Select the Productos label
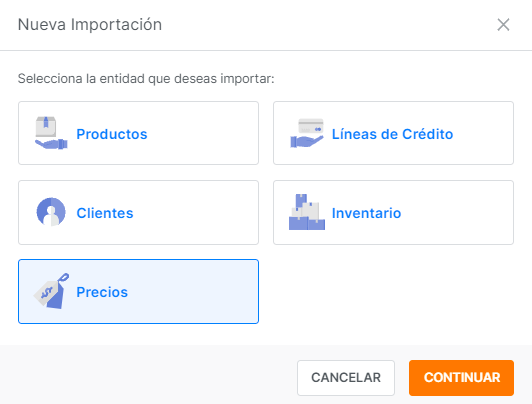Screen dimensions: 532x404 (x=112, y=134)
